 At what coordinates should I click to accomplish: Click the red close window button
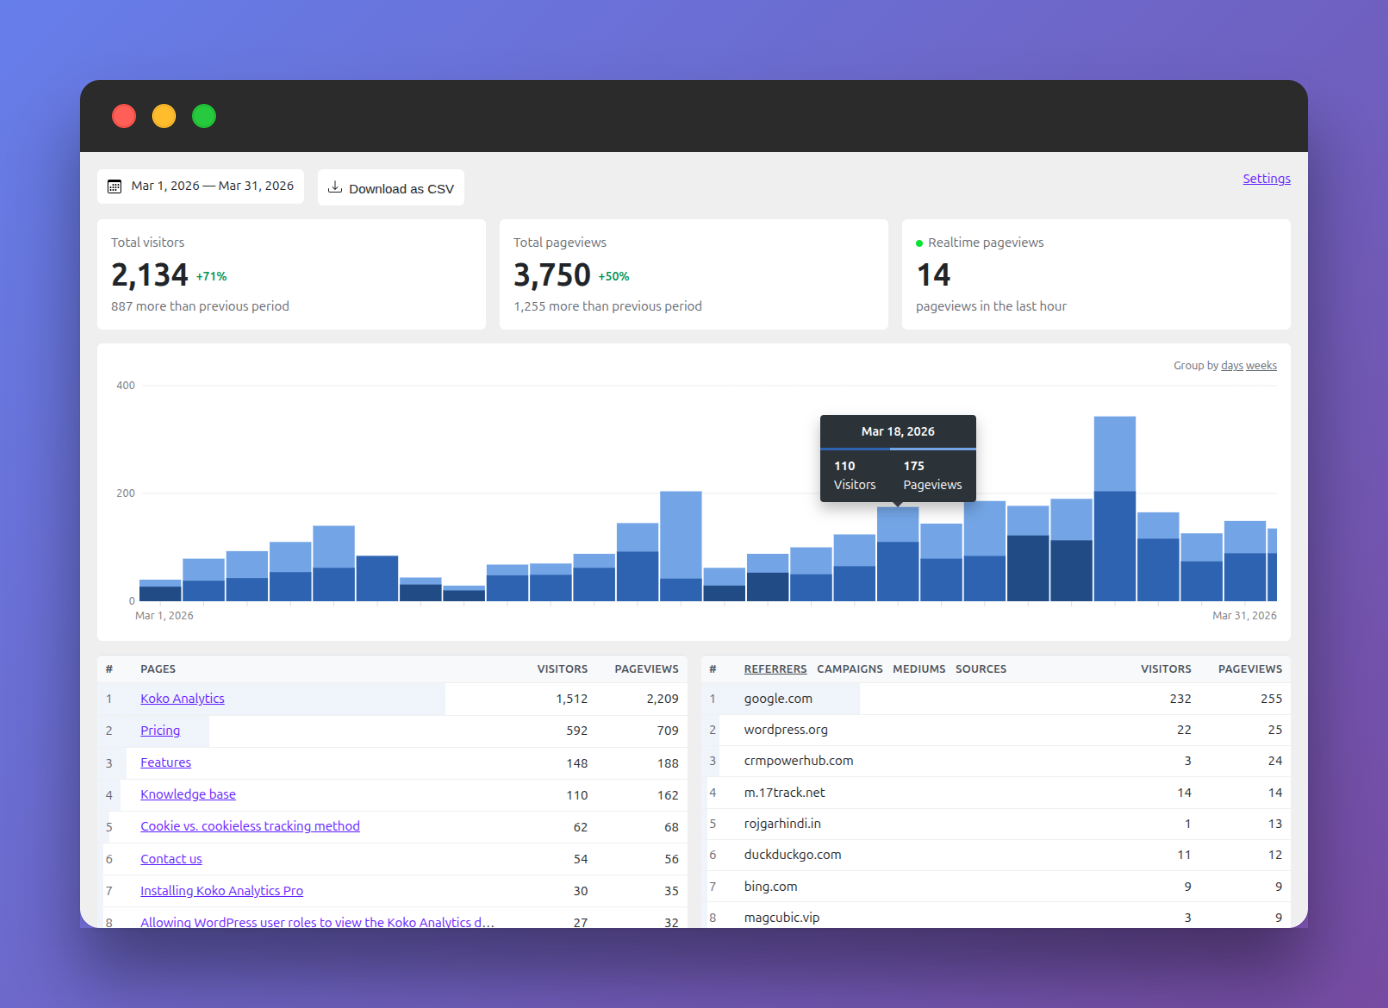pyautogui.click(x=124, y=116)
